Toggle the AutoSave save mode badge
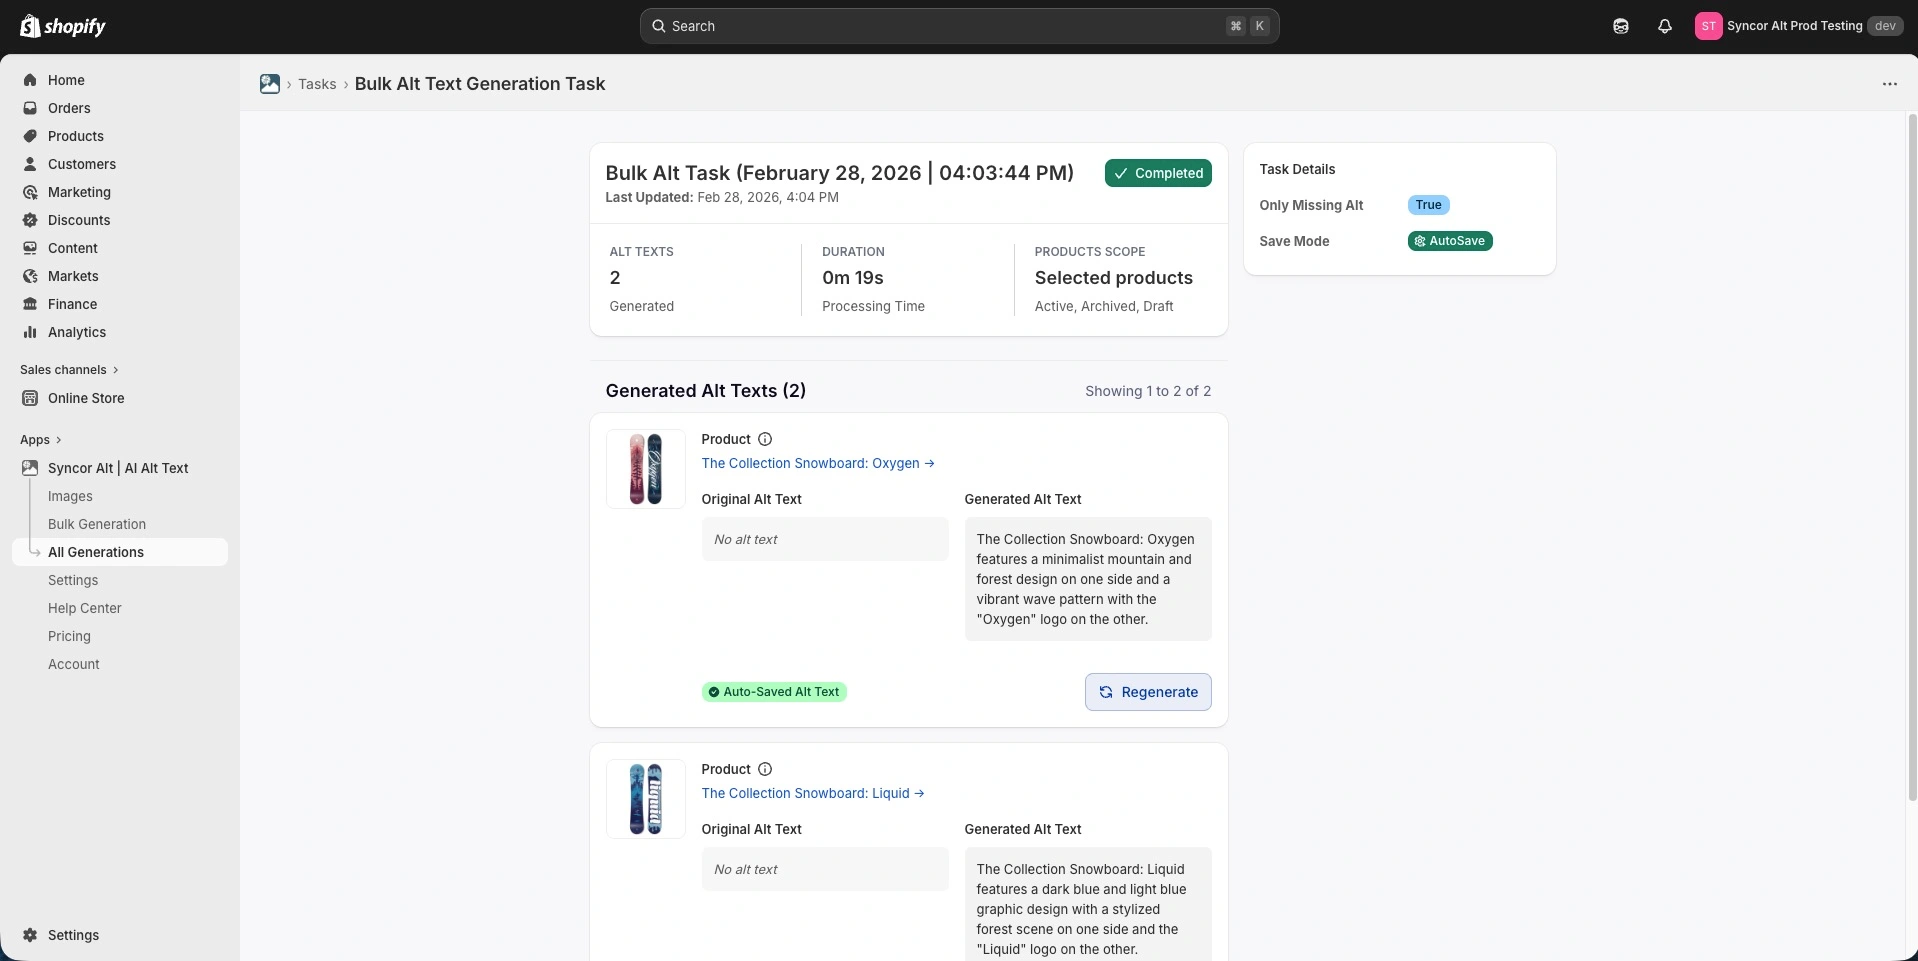 [1450, 241]
